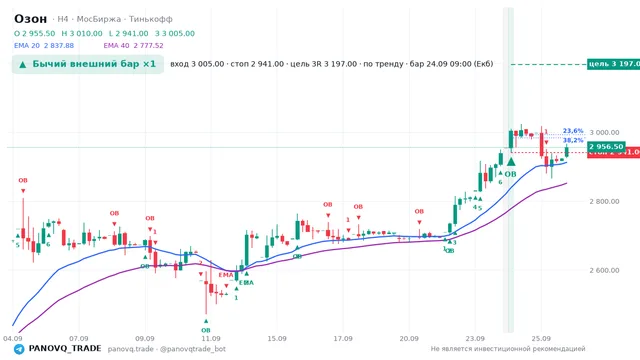Select the close value З 3 005.00

(x=175, y=33)
